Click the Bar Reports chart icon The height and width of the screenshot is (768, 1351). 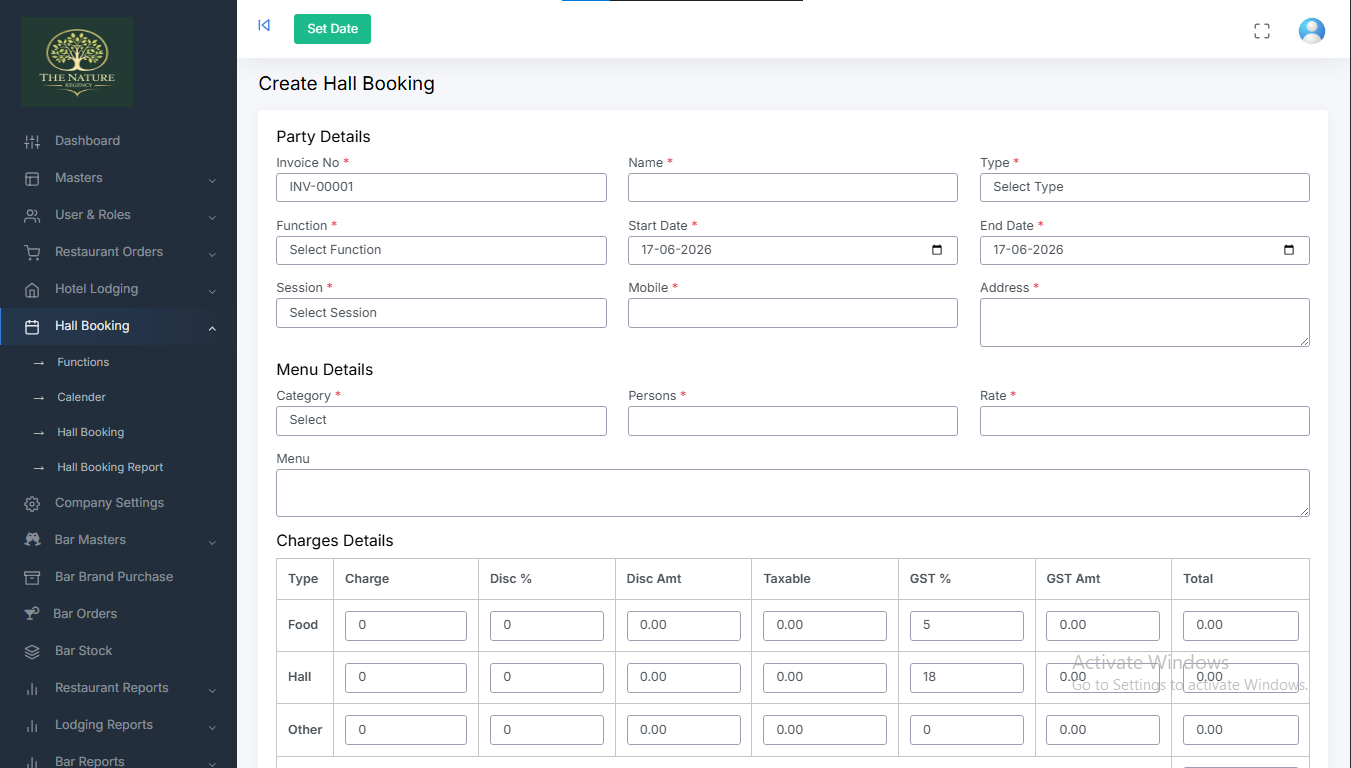tap(32, 762)
